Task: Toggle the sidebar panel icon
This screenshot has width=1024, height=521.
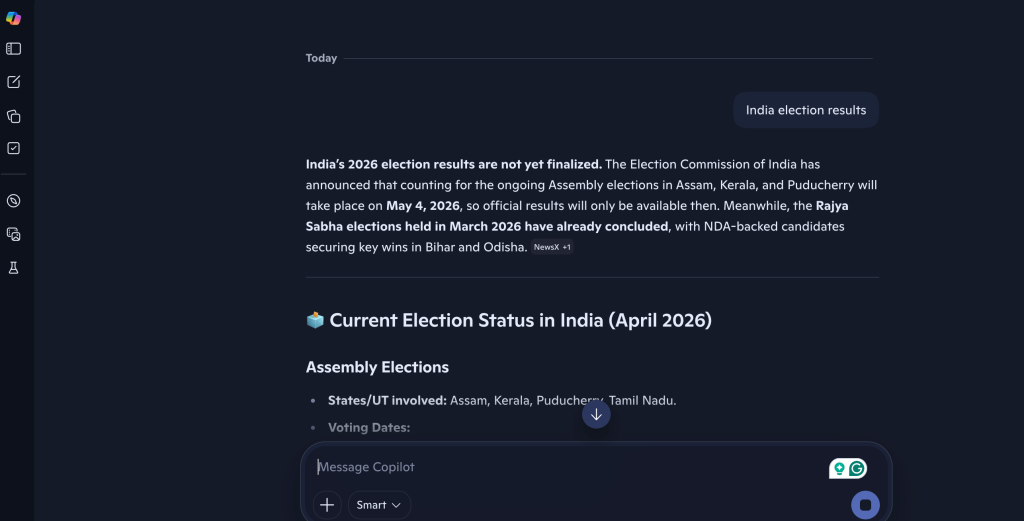Action: (14, 48)
